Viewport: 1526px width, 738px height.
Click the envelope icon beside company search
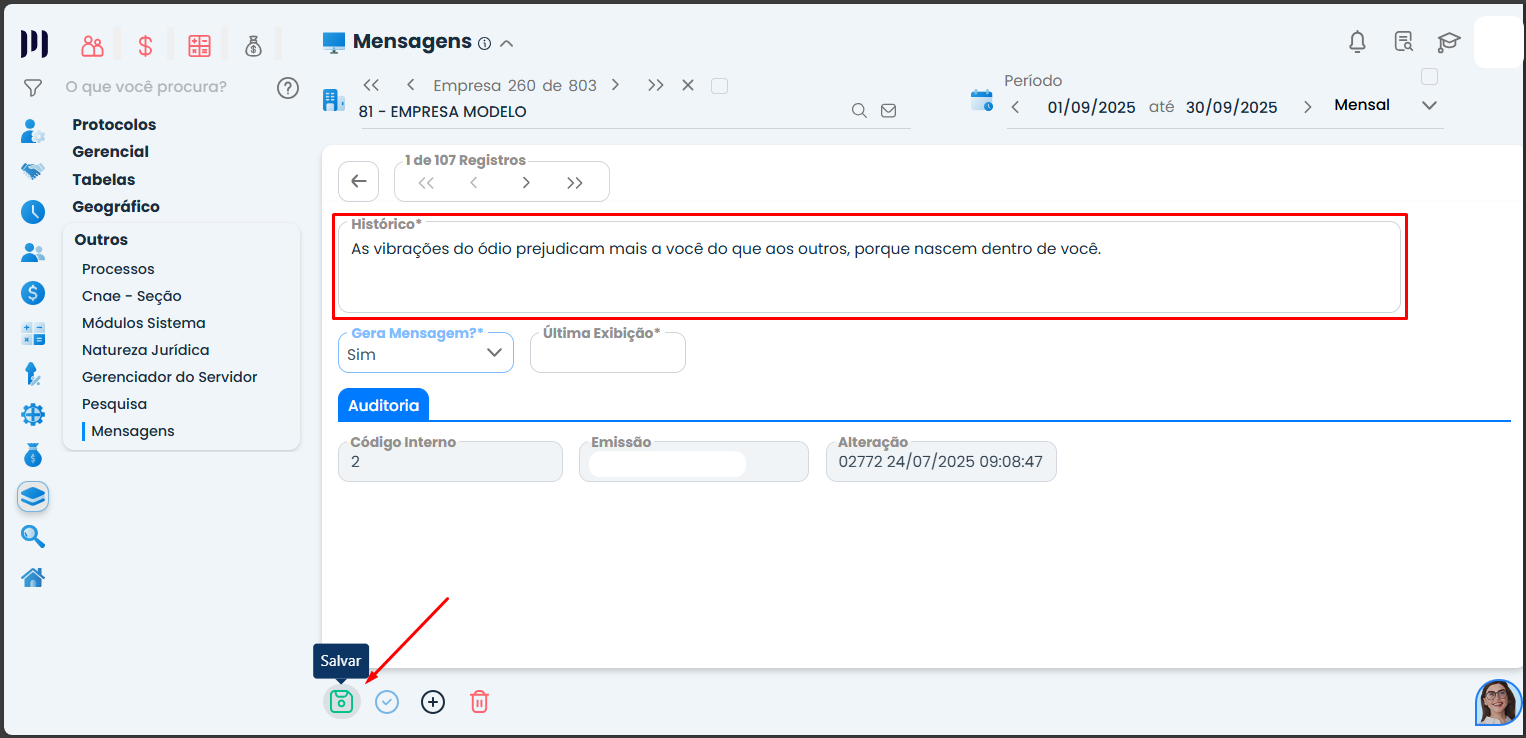[x=888, y=111]
